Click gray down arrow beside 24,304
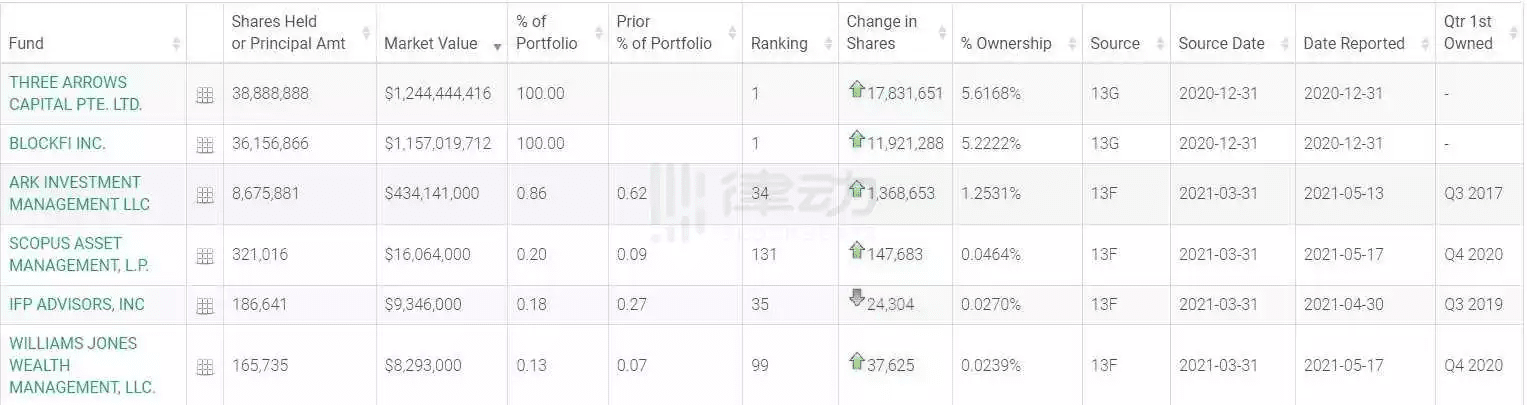 856,297
